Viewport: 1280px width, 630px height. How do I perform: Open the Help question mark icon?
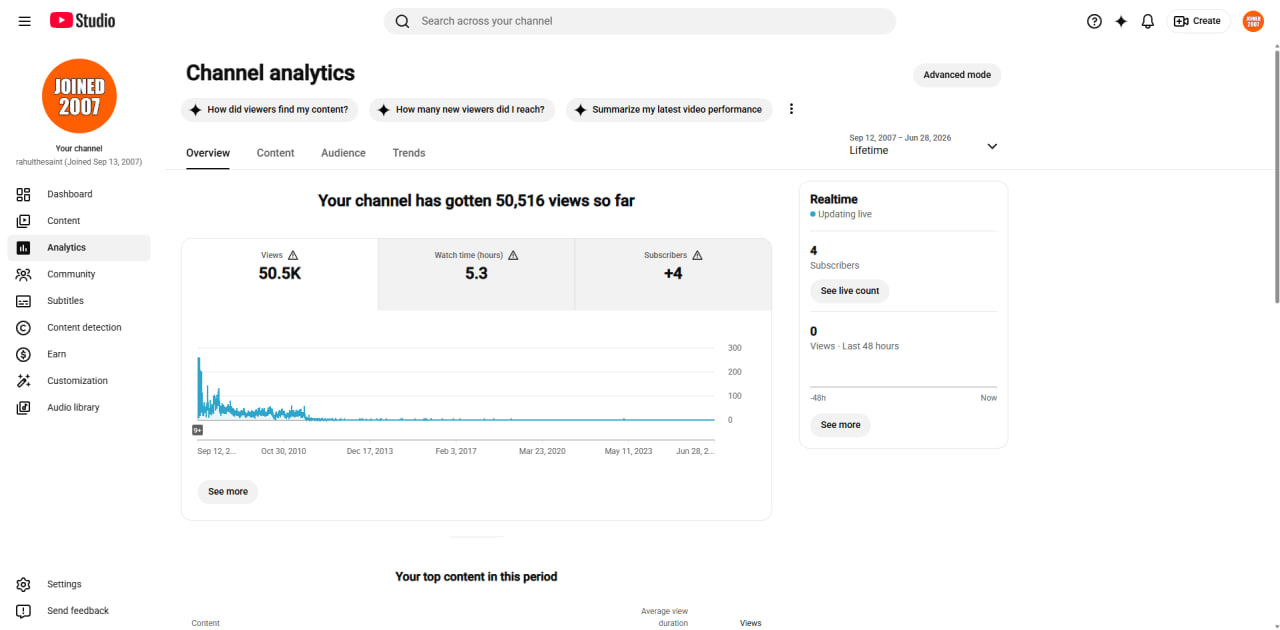pyautogui.click(x=1094, y=21)
